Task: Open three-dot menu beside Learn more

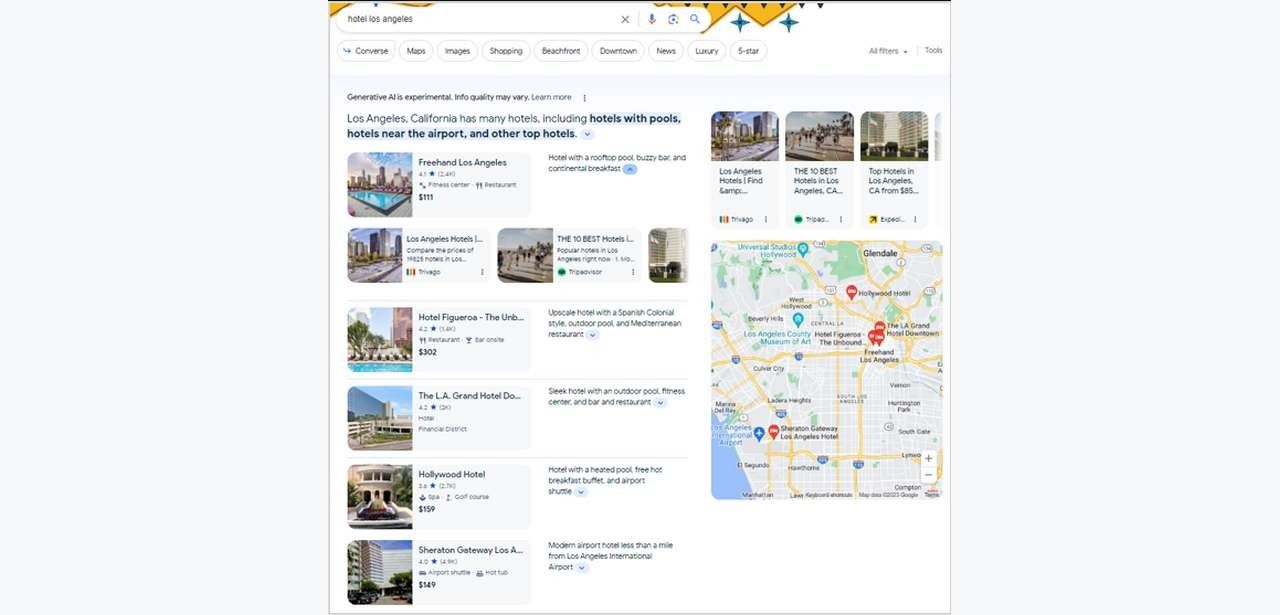Action: (585, 98)
